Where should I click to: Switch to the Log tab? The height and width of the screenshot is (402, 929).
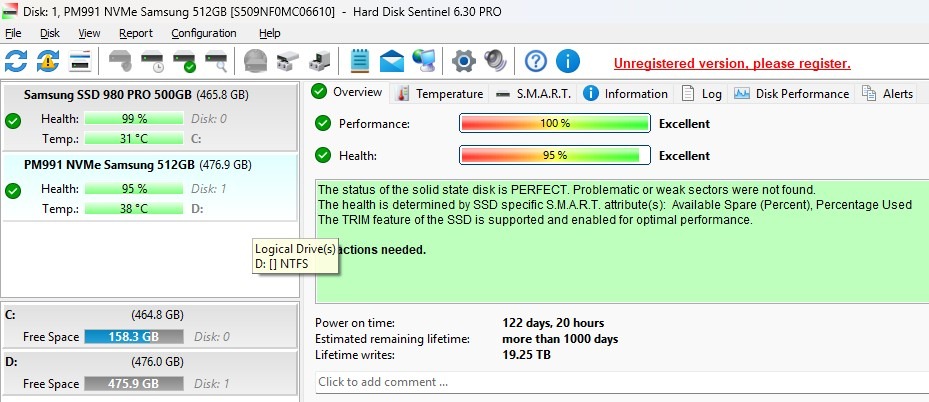tap(702, 94)
